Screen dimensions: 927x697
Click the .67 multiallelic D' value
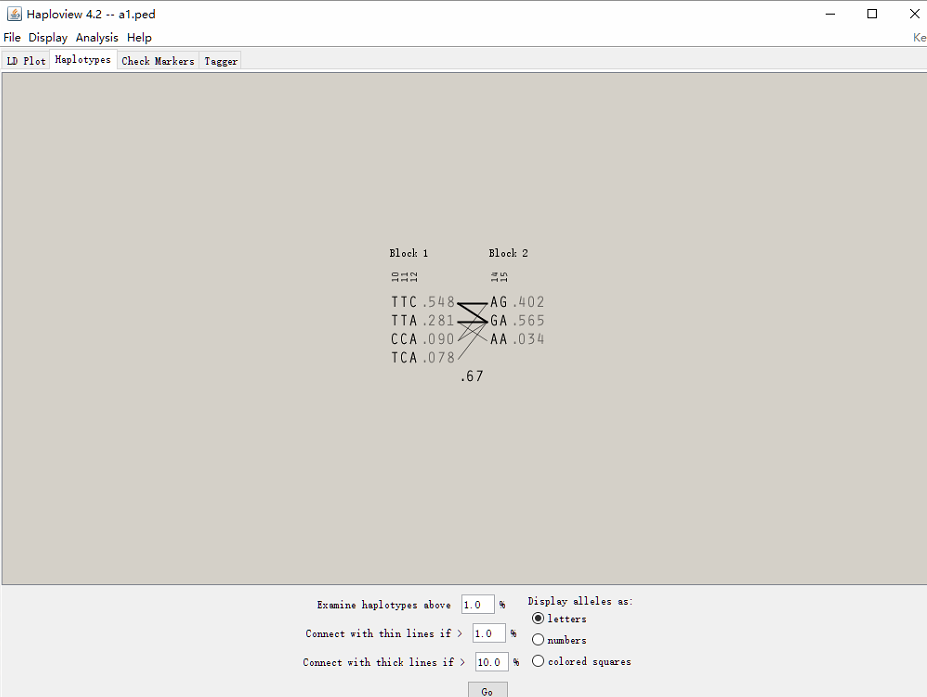pos(472,376)
